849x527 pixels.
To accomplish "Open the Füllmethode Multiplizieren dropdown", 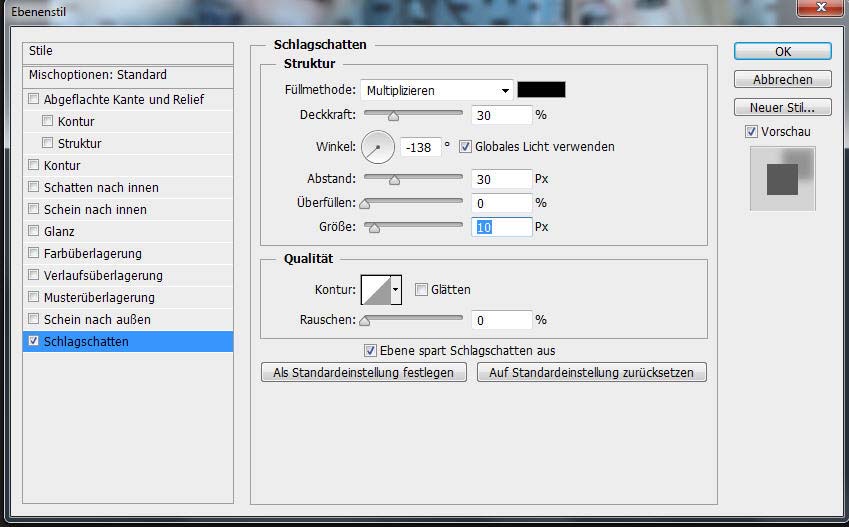I will [x=437, y=90].
